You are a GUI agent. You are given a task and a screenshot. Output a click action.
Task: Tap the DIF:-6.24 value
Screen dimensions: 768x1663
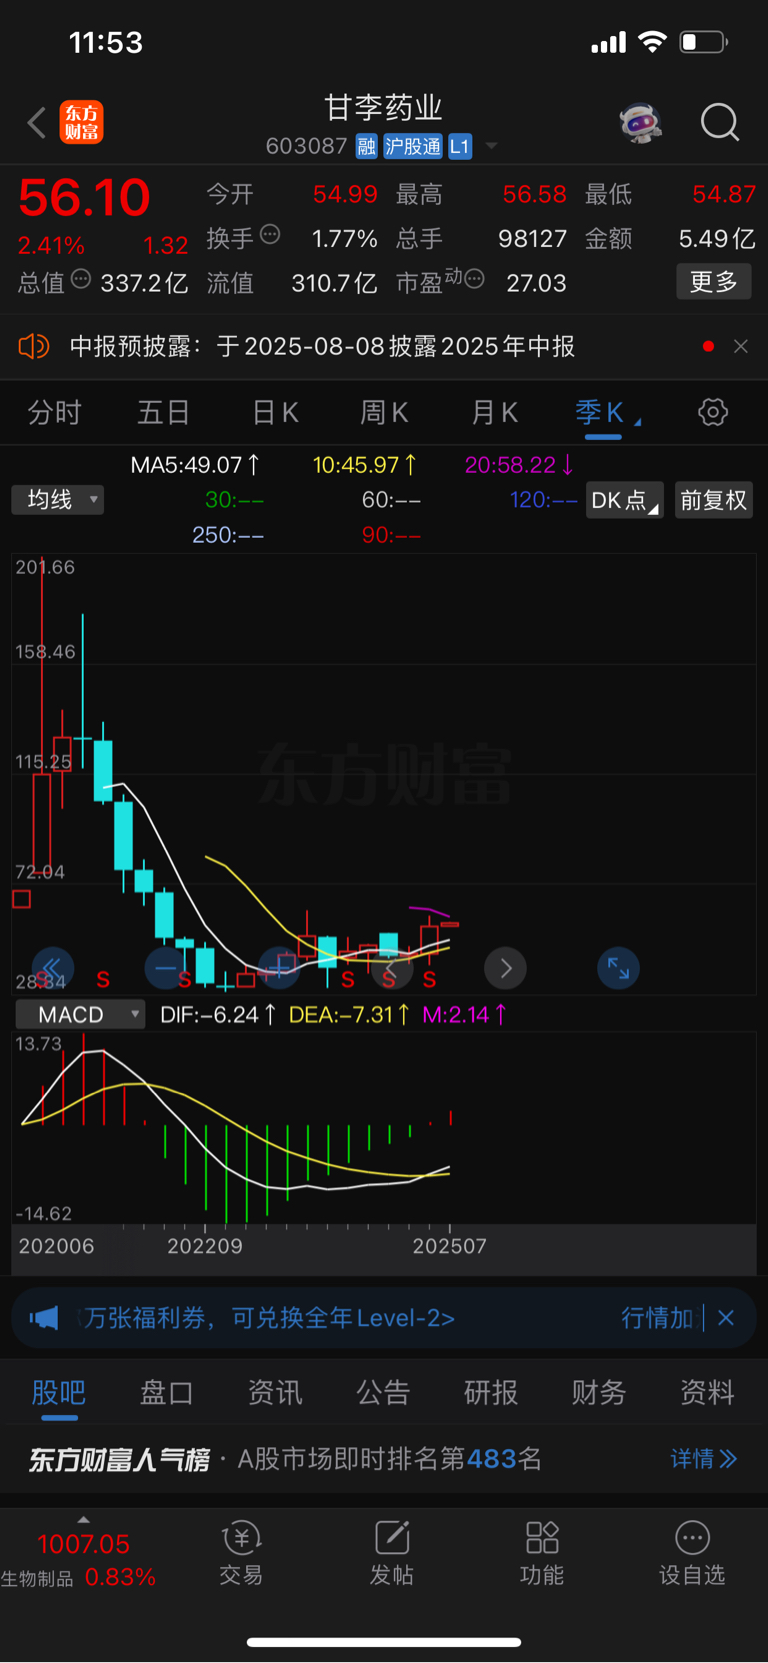point(218,1015)
